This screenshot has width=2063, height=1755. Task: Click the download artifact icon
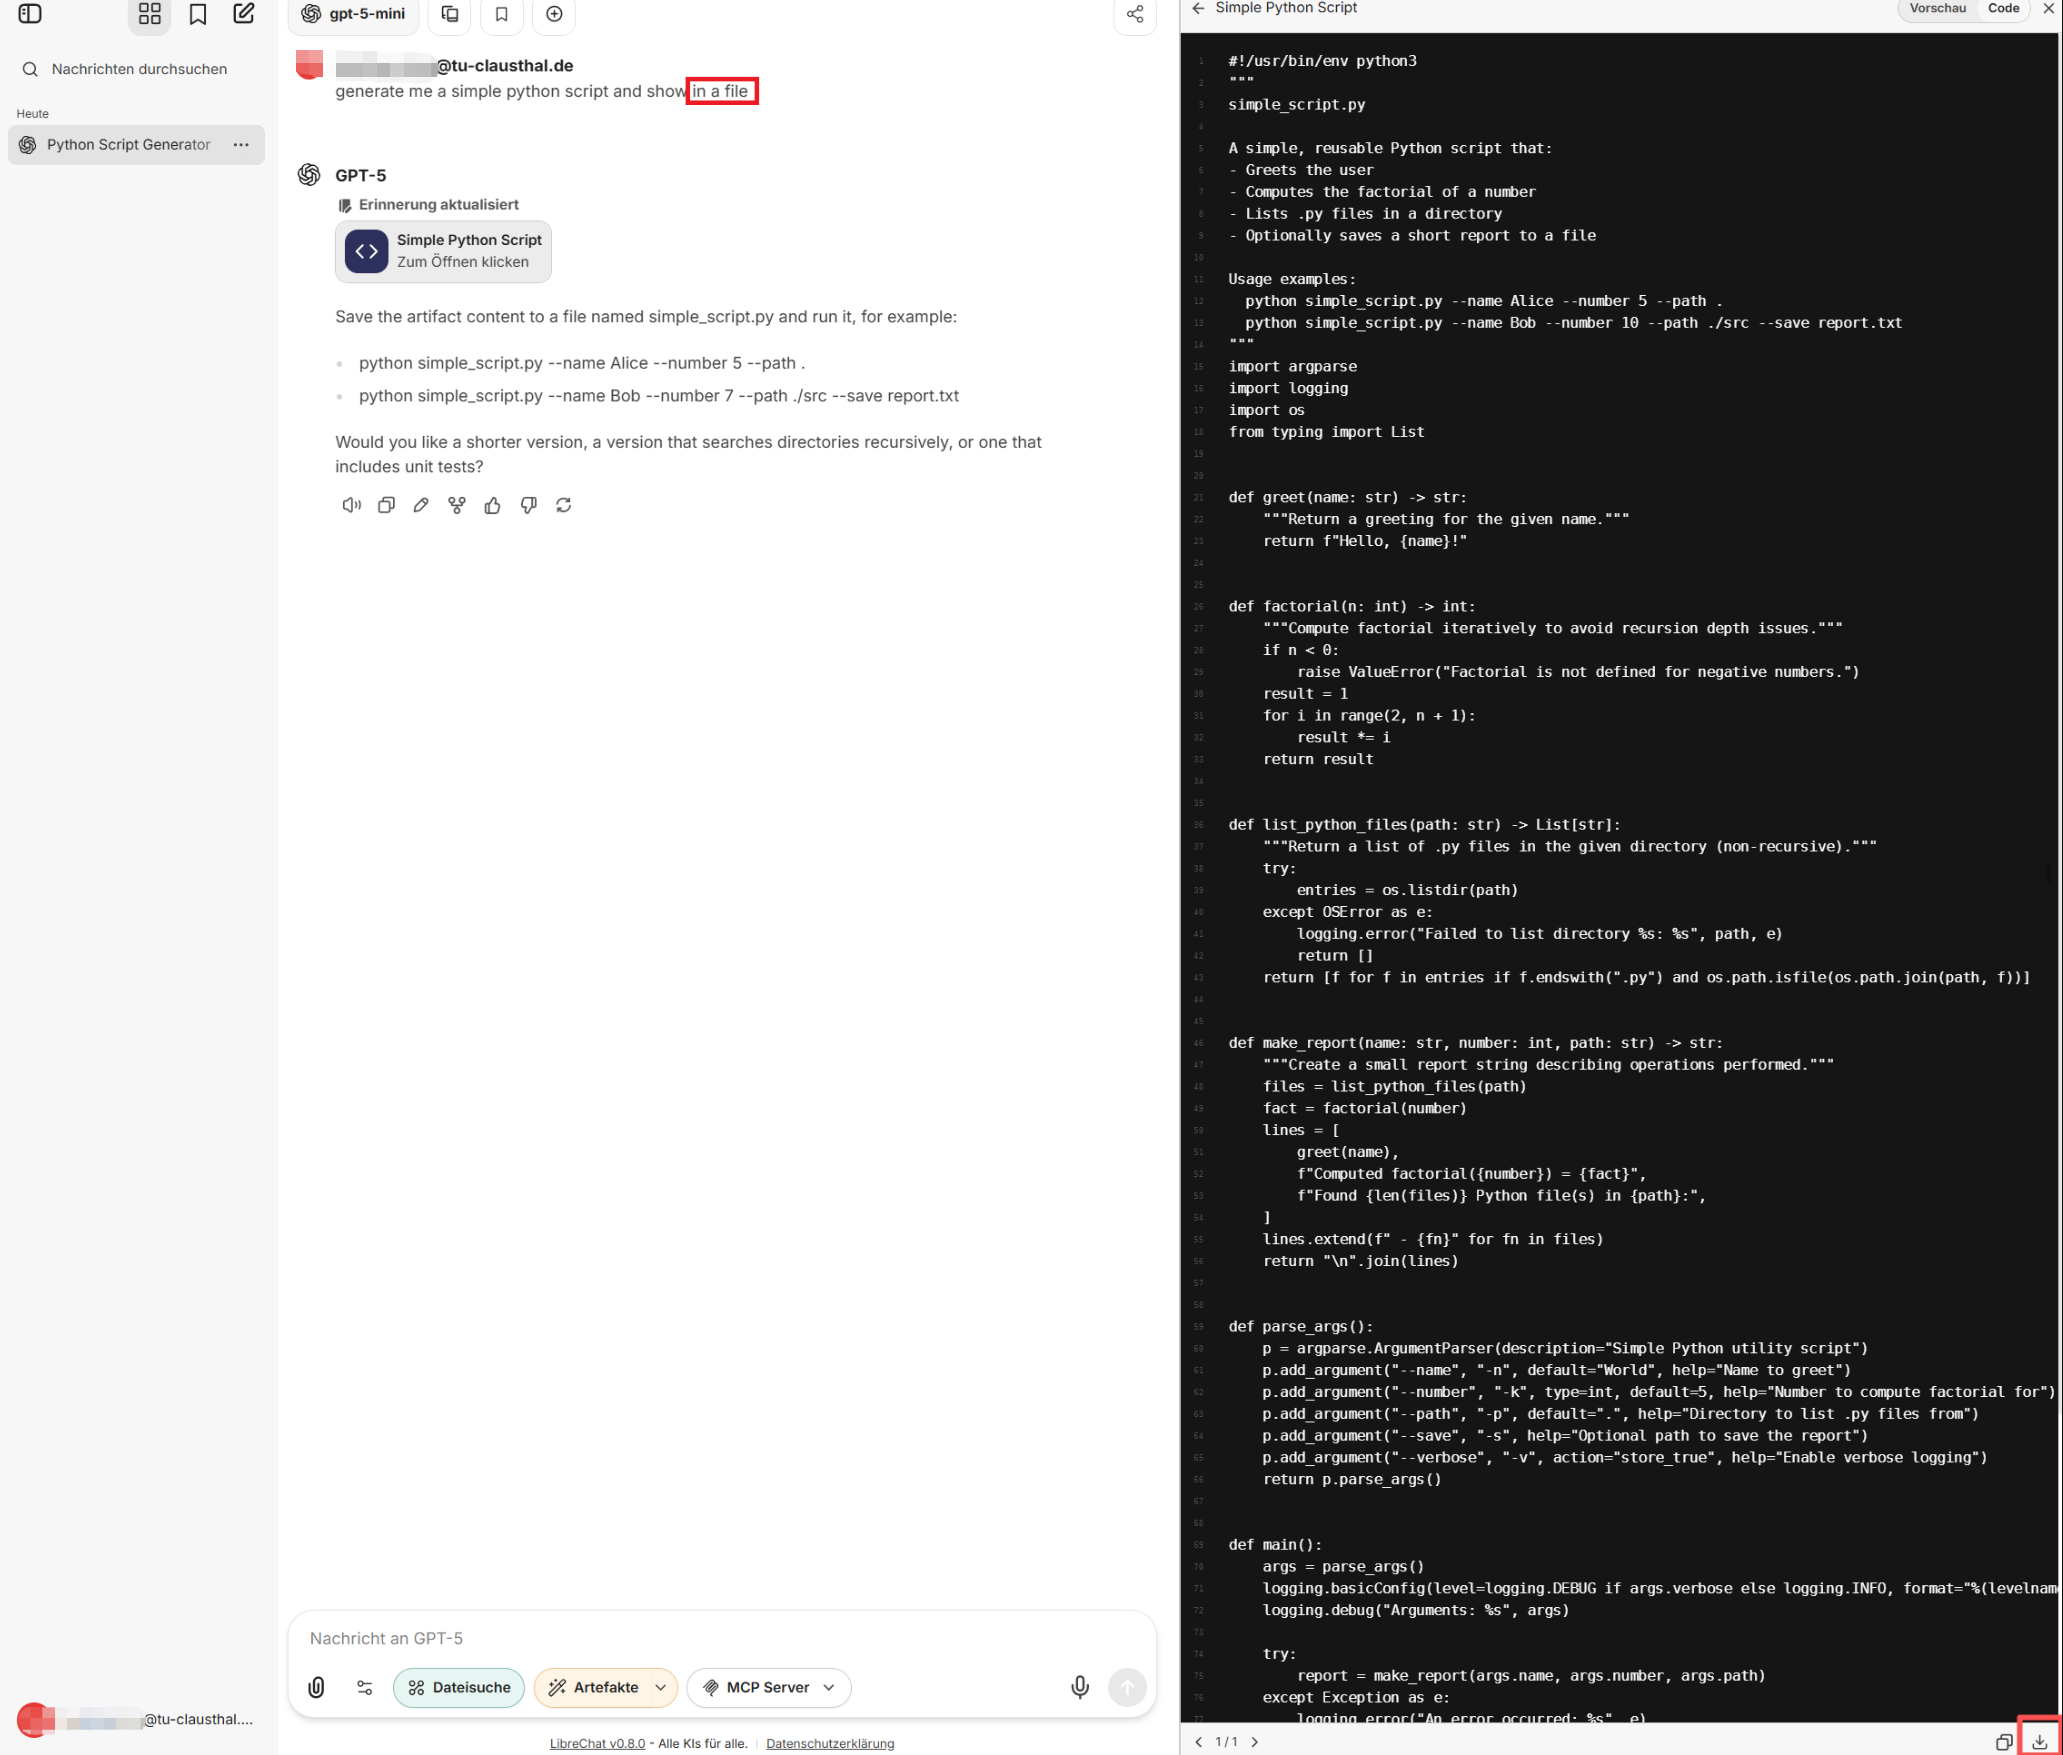2038,1741
